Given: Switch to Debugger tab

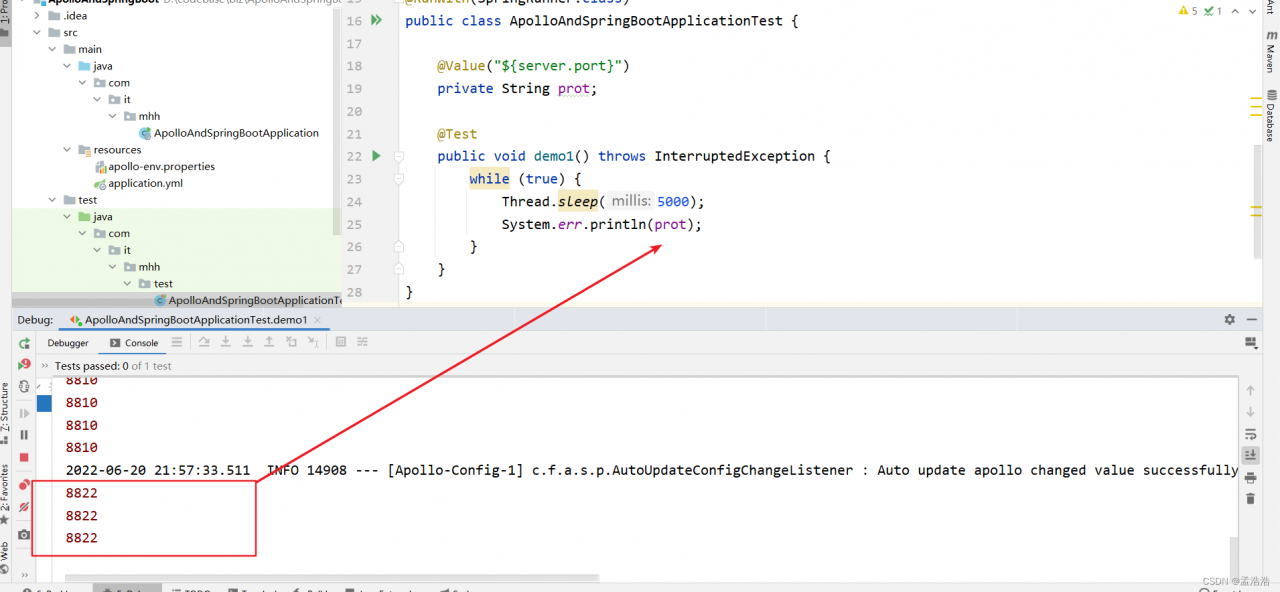Looking at the screenshot, I should [68, 343].
